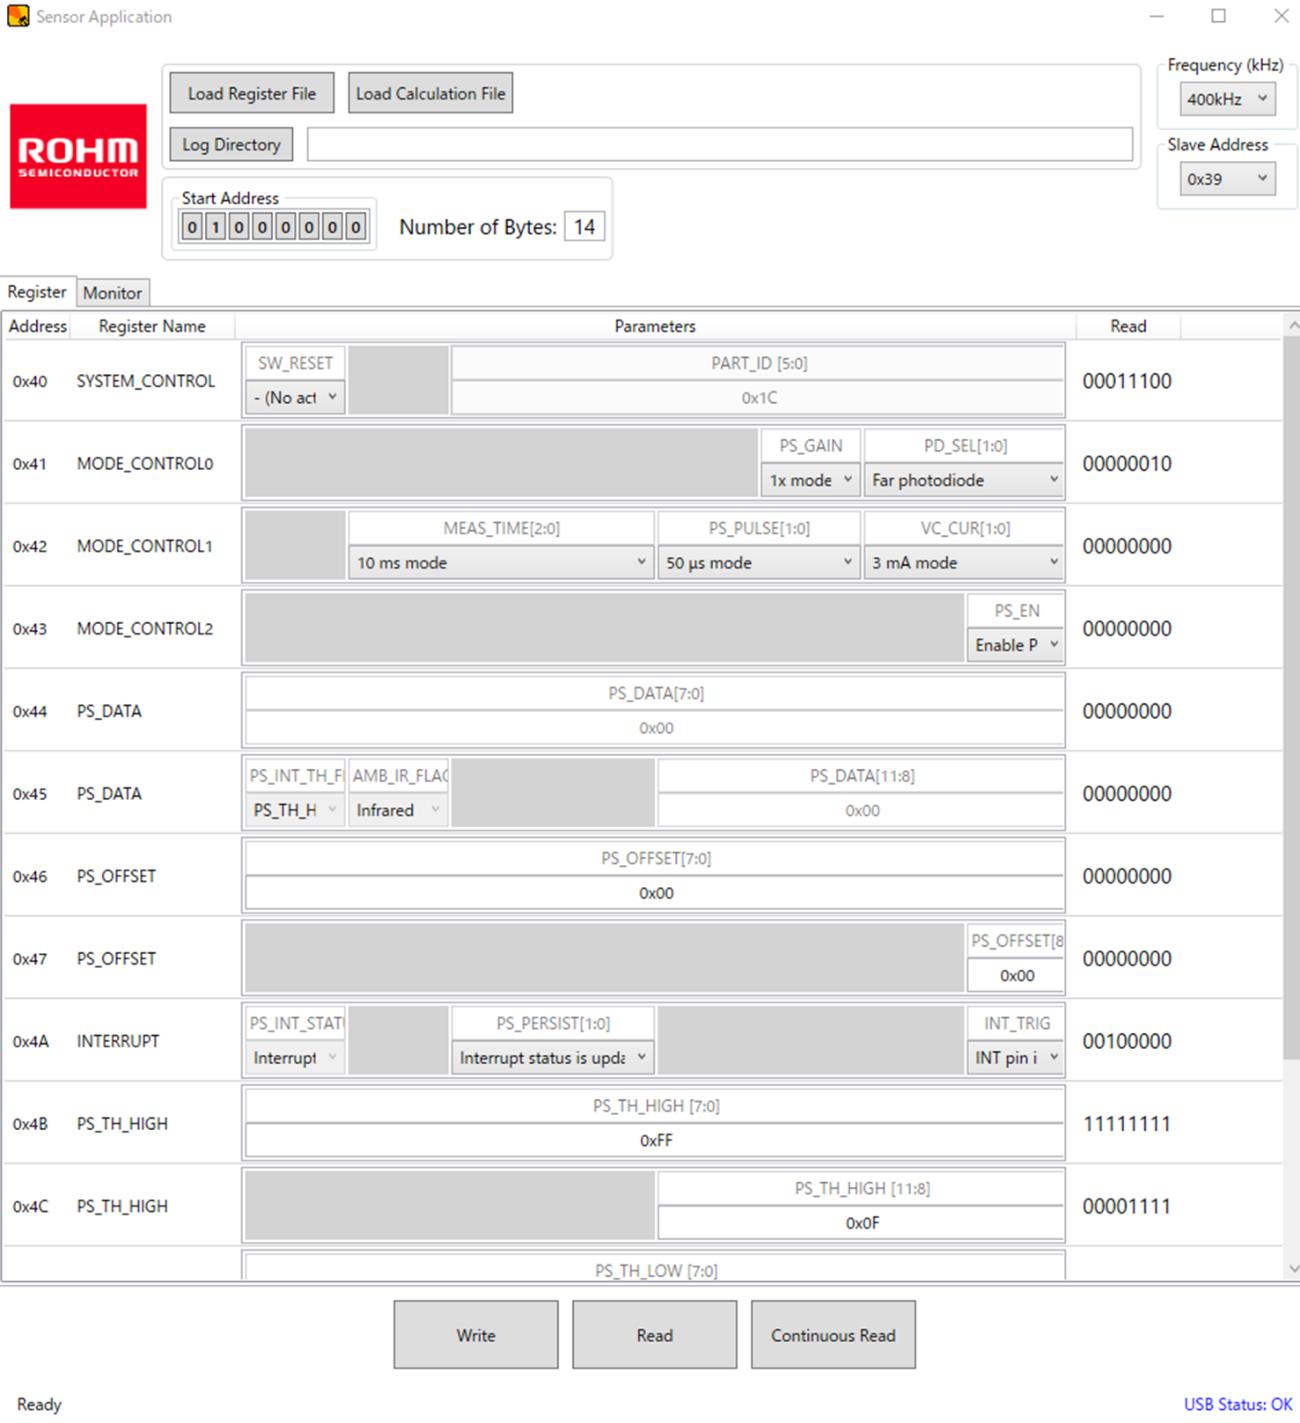Open the MEAS_TIME 10 ms mode dropdown

(501, 563)
